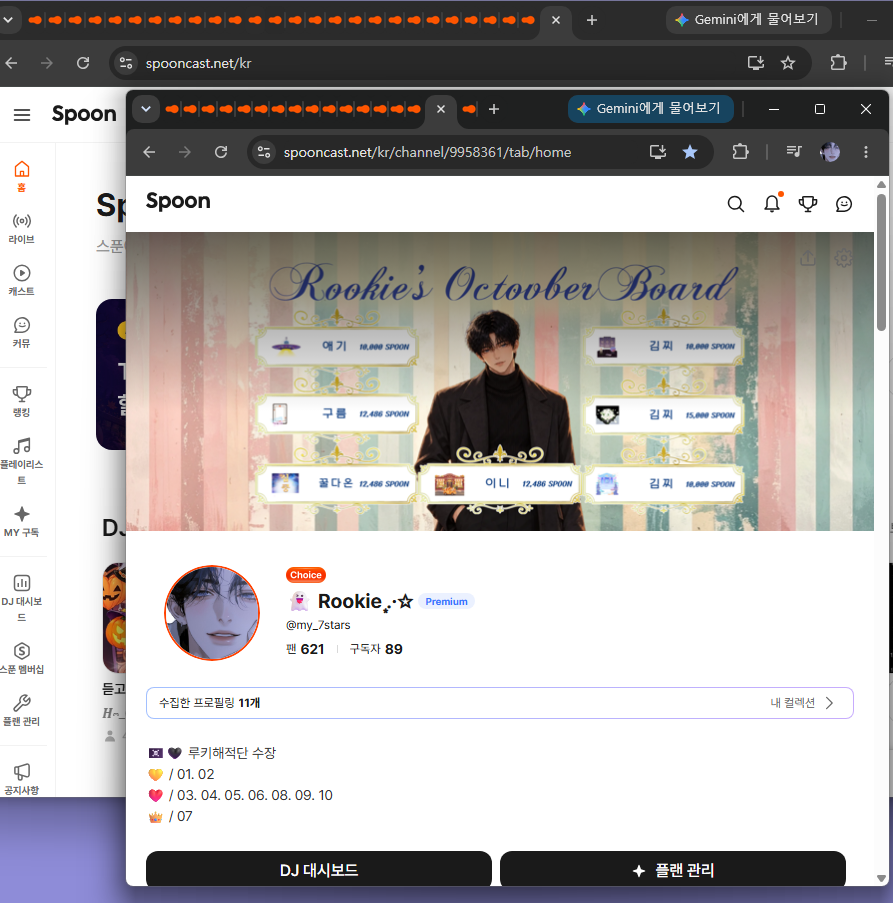Image resolution: width=893 pixels, height=903 pixels.
Task: Expand tab search dropdown in front window
Action: tap(146, 109)
